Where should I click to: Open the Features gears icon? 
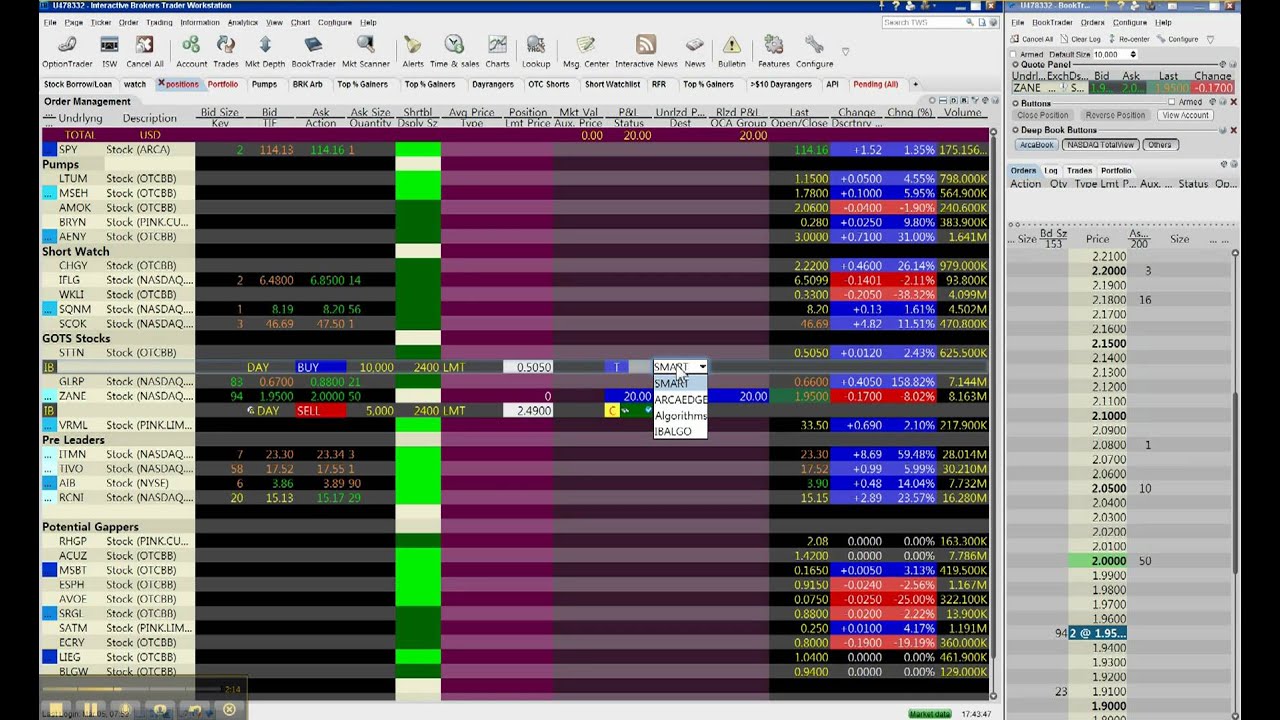(773, 51)
